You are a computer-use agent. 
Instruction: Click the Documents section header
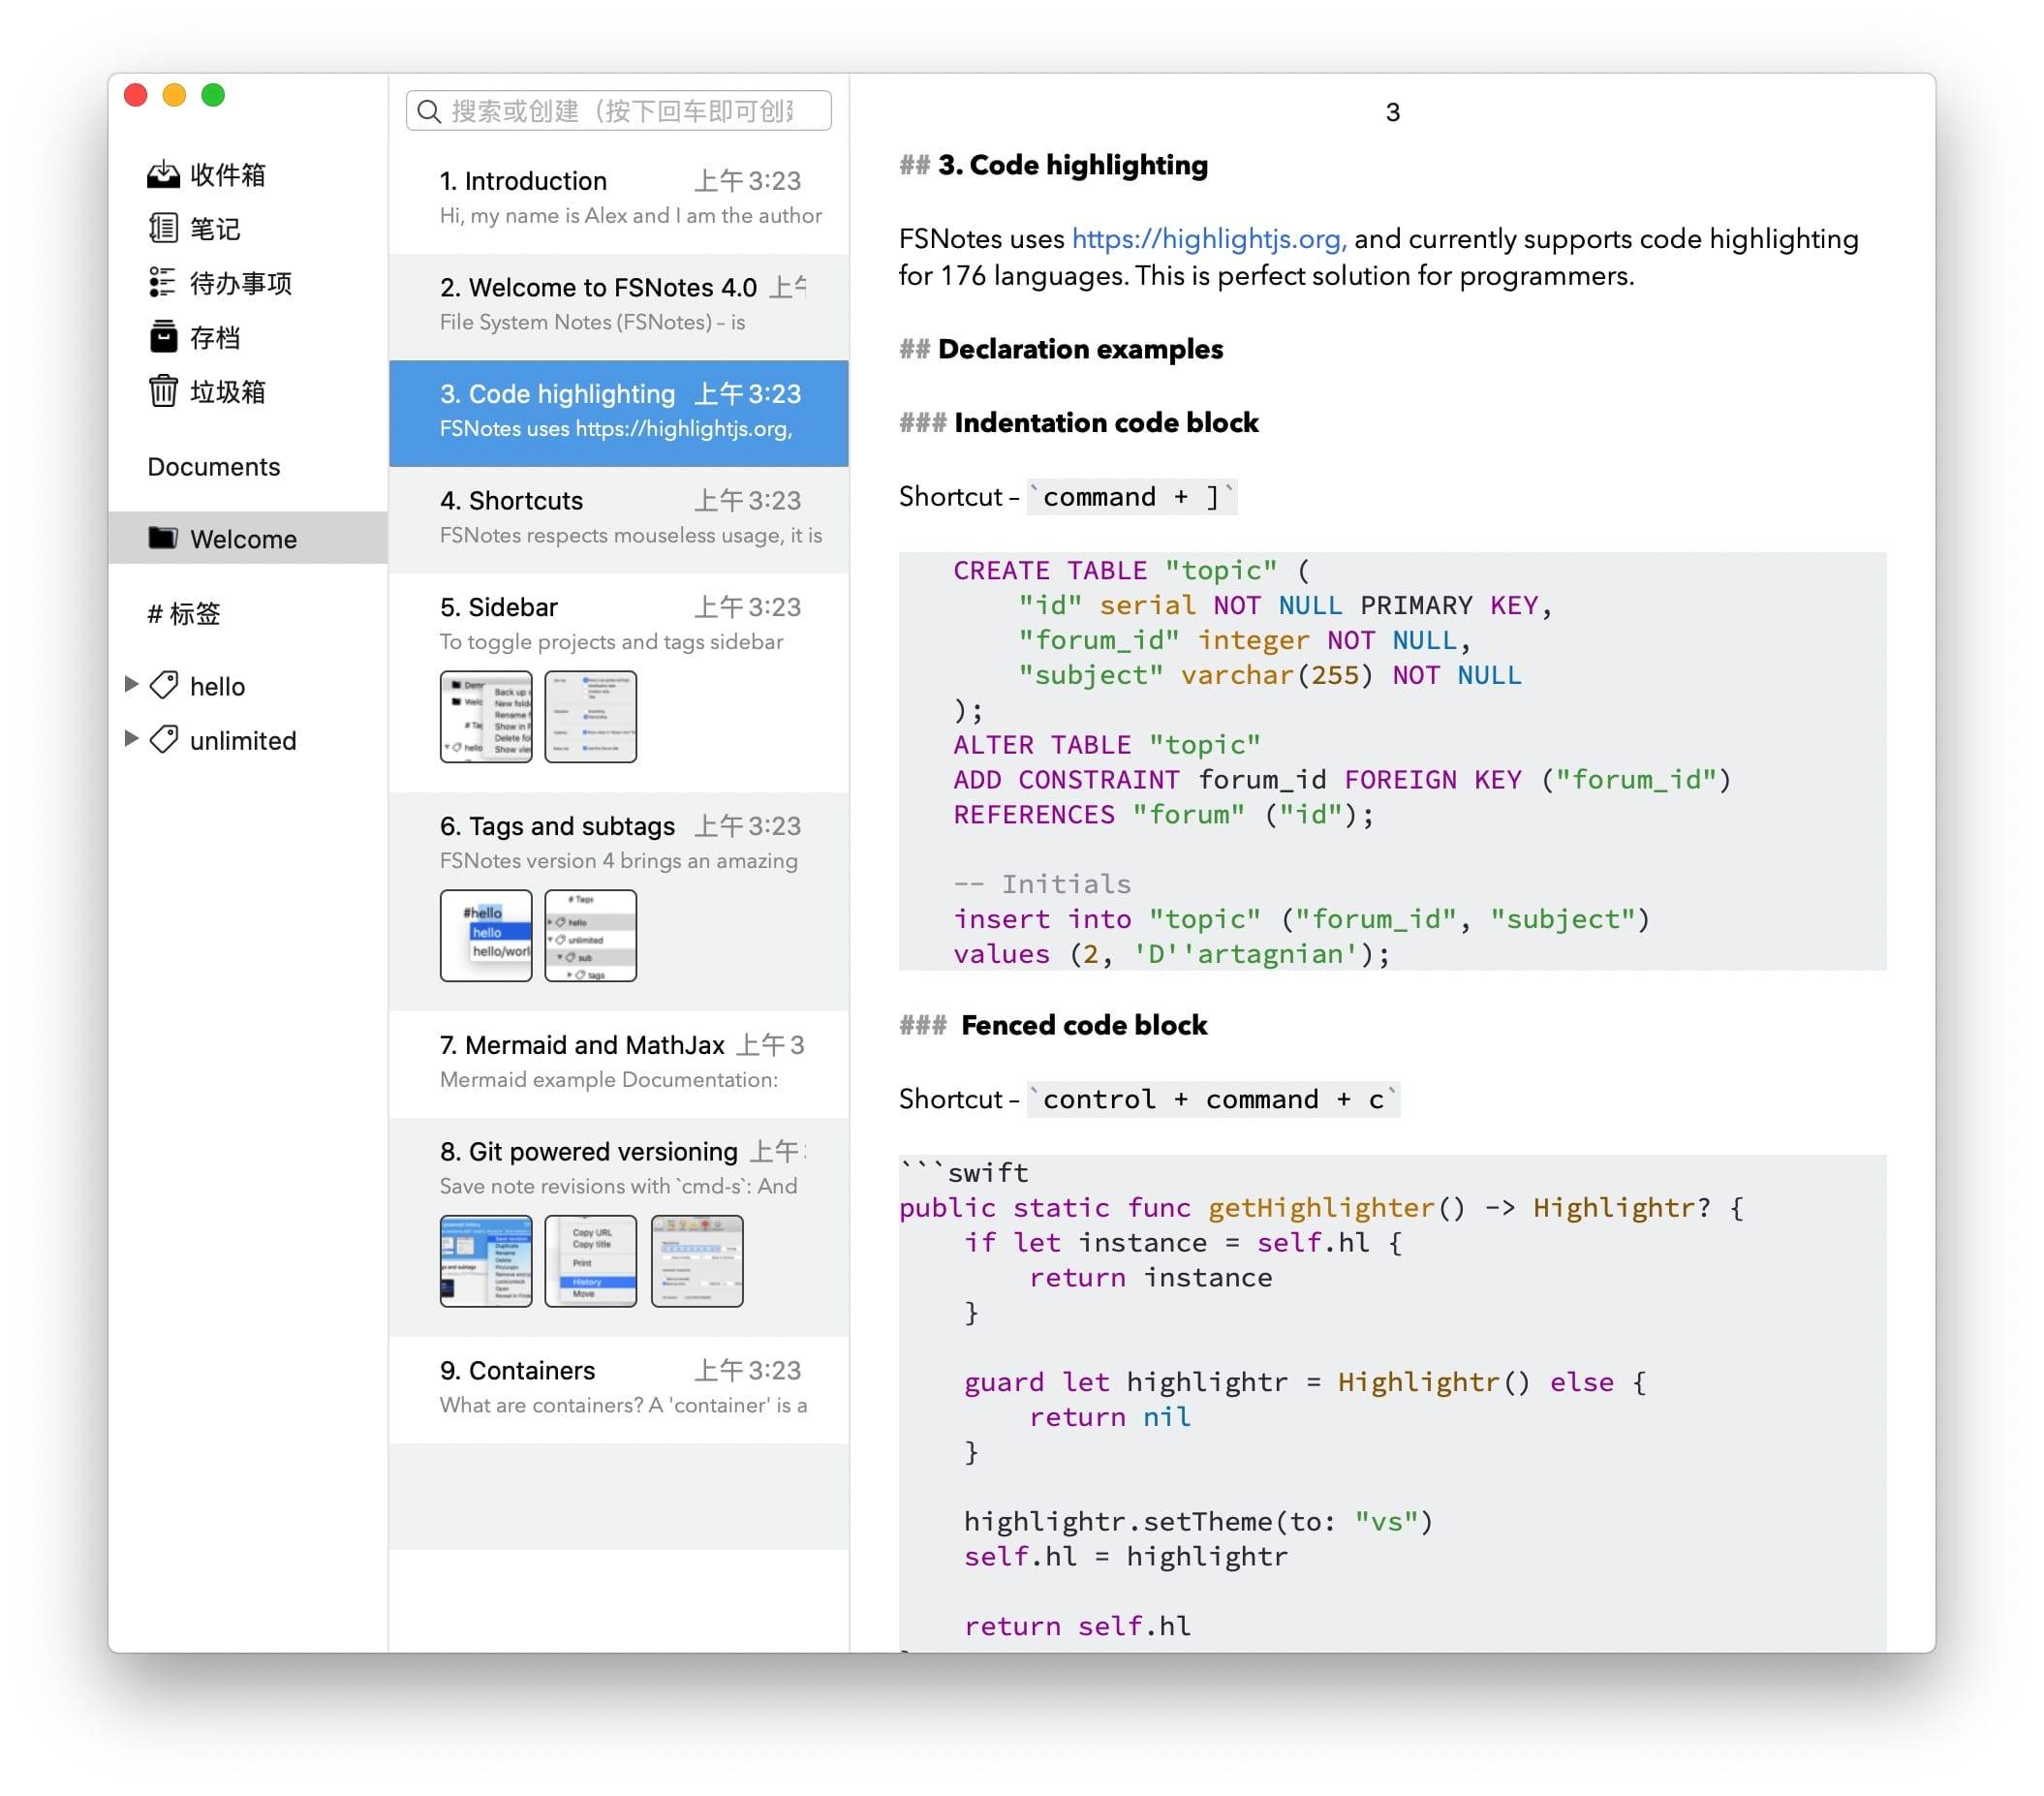(x=214, y=467)
